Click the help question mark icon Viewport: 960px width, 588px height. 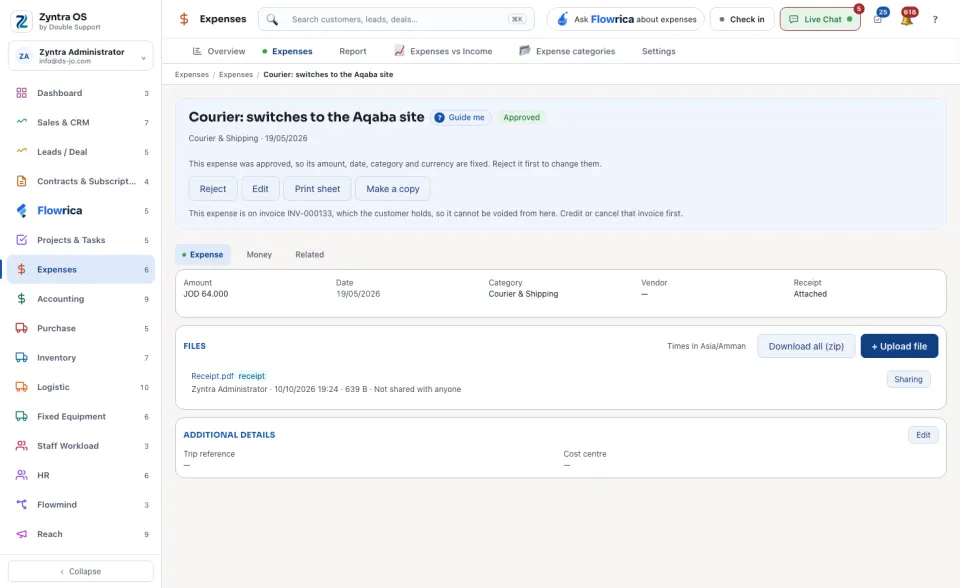point(935,20)
